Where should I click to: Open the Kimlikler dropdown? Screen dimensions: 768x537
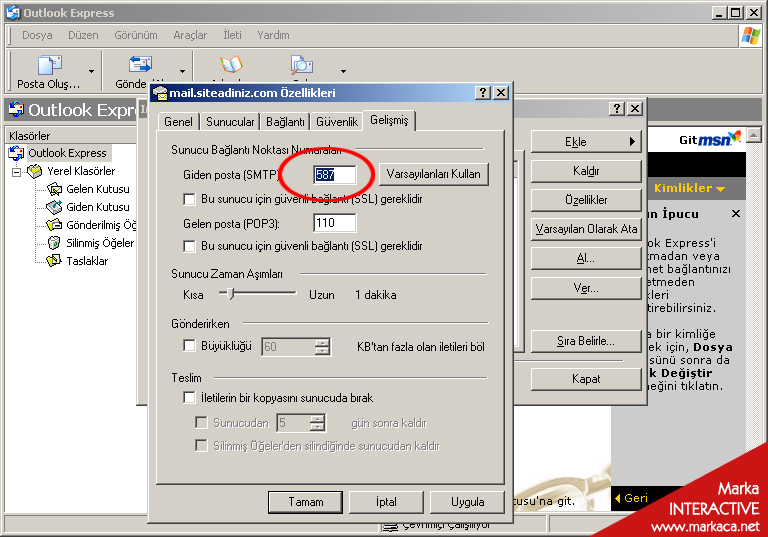[x=689, y=188]
